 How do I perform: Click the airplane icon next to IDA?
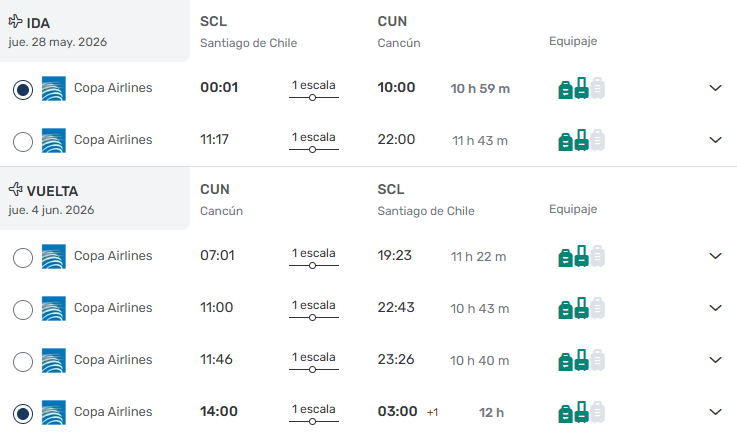(15, 21)
